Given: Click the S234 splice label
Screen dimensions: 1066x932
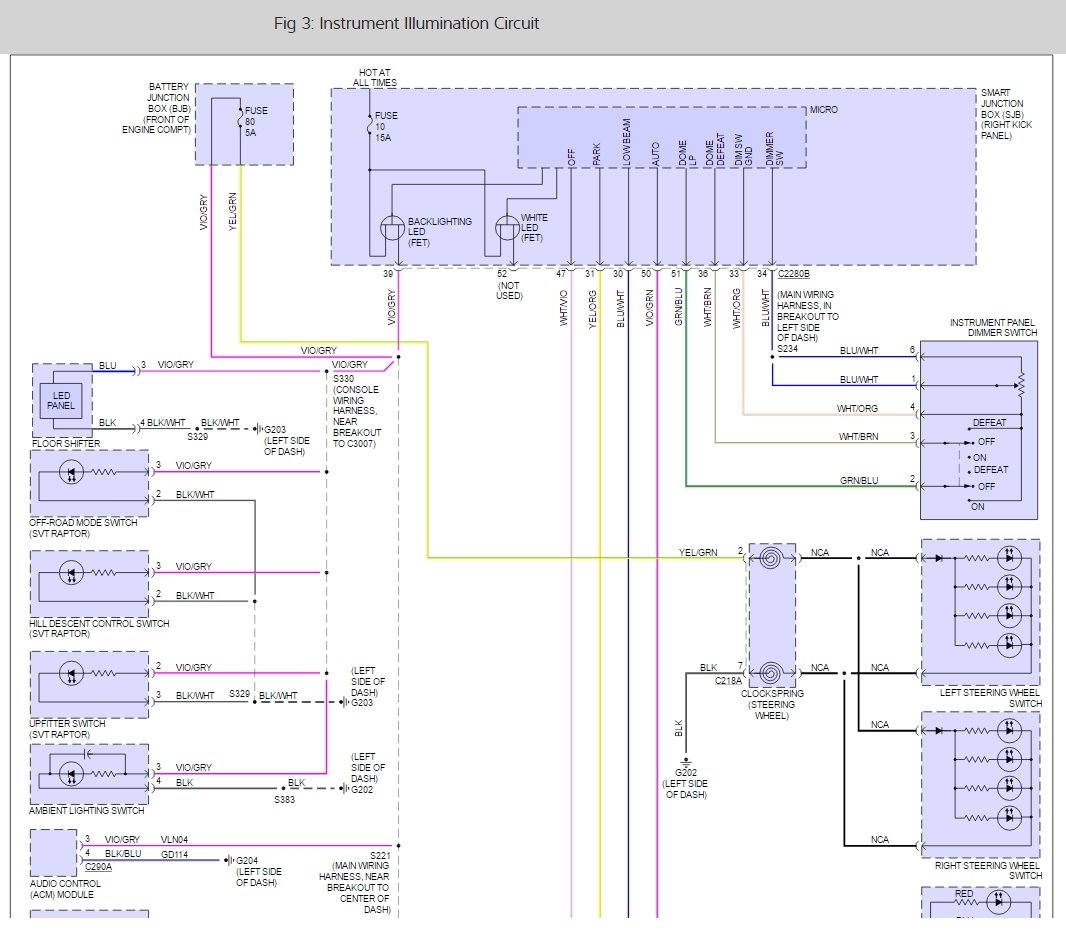Looking at the screenshot, I should 788,349.
